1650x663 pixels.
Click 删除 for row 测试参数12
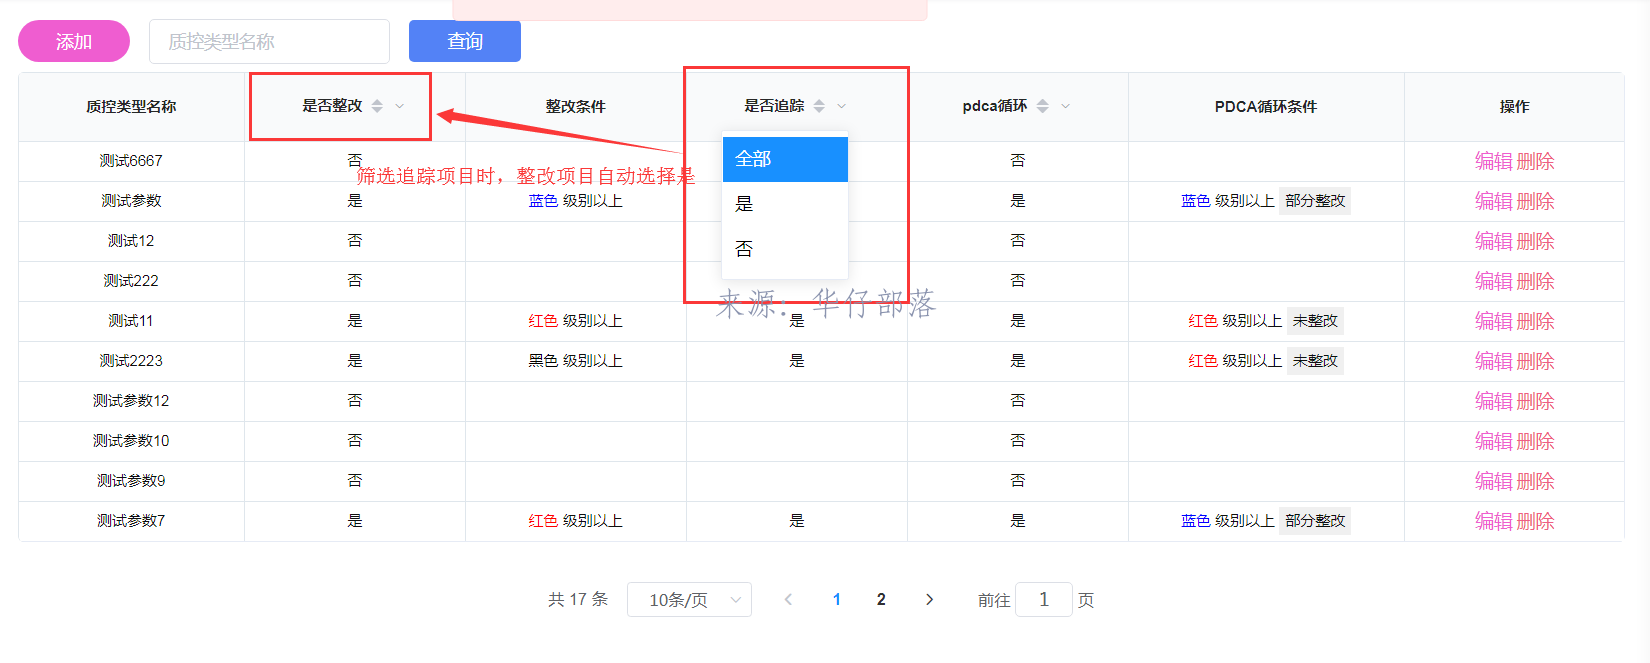click(1535, 401)
